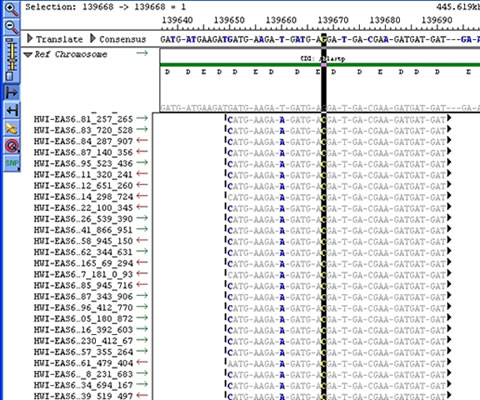Screen dimensions: 480x400
Task: Click the grey reference sequence line
Action: 320,108
